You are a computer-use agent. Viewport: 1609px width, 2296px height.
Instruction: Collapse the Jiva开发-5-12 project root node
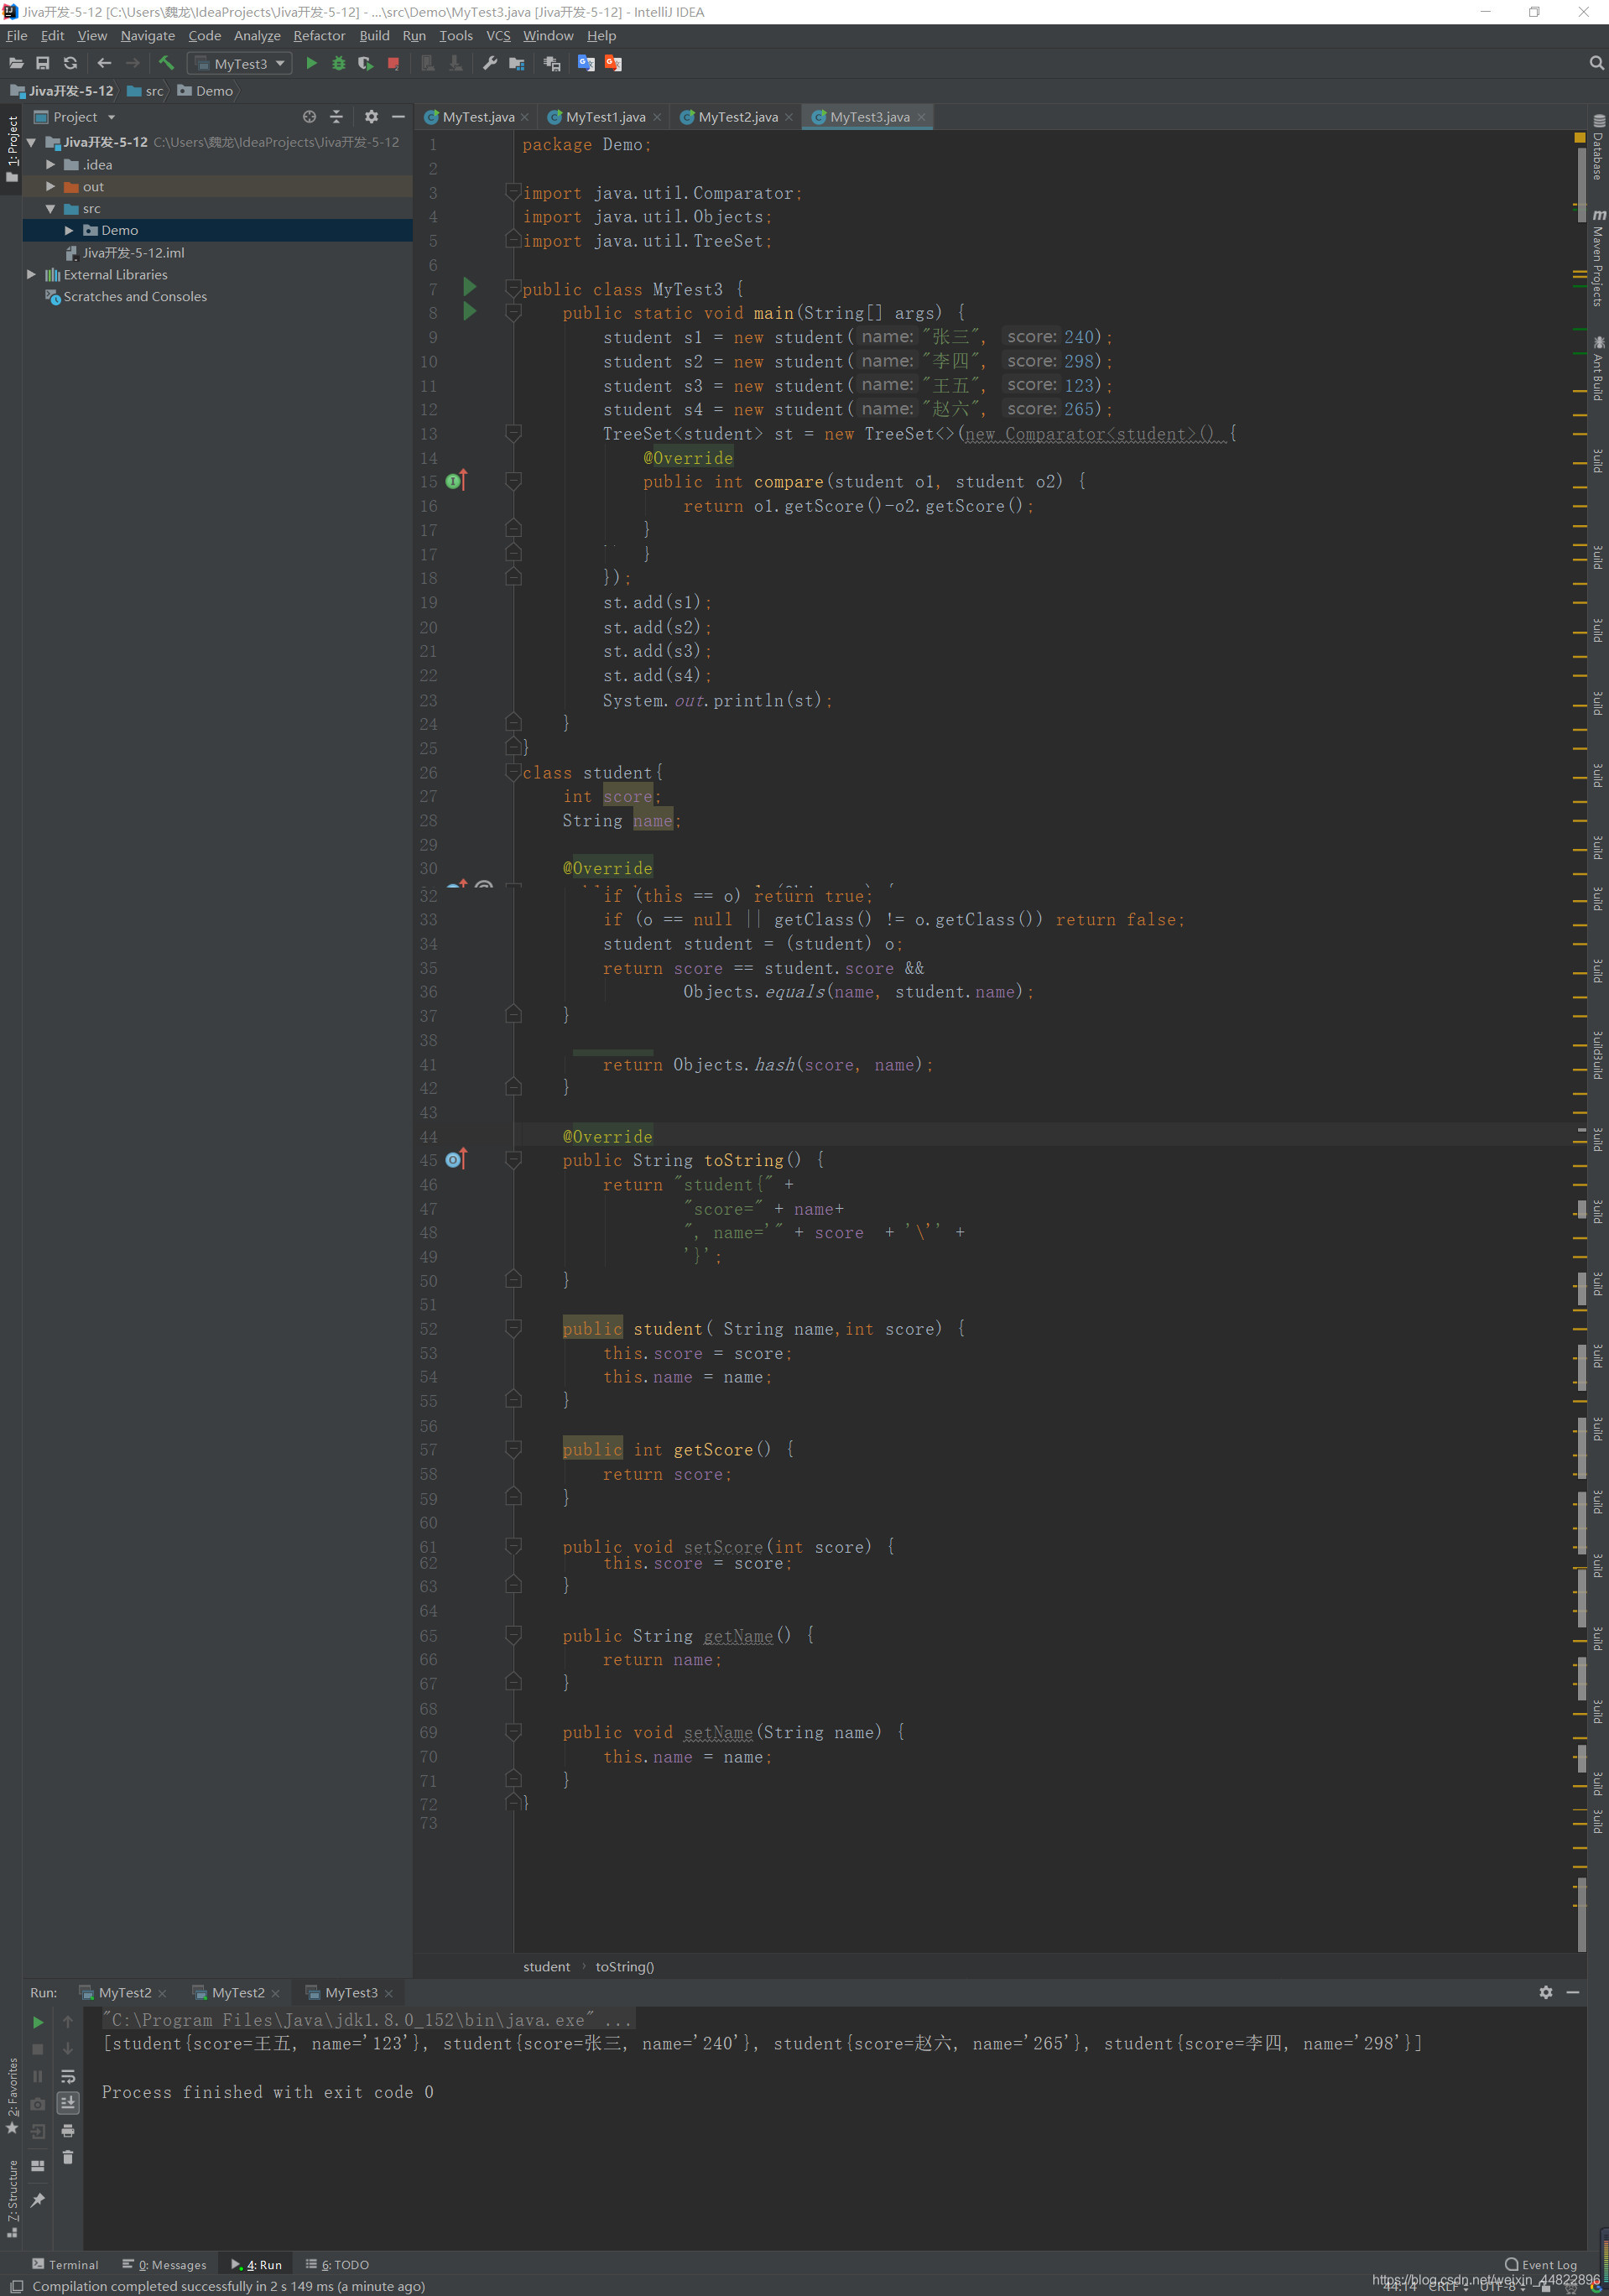32,143
